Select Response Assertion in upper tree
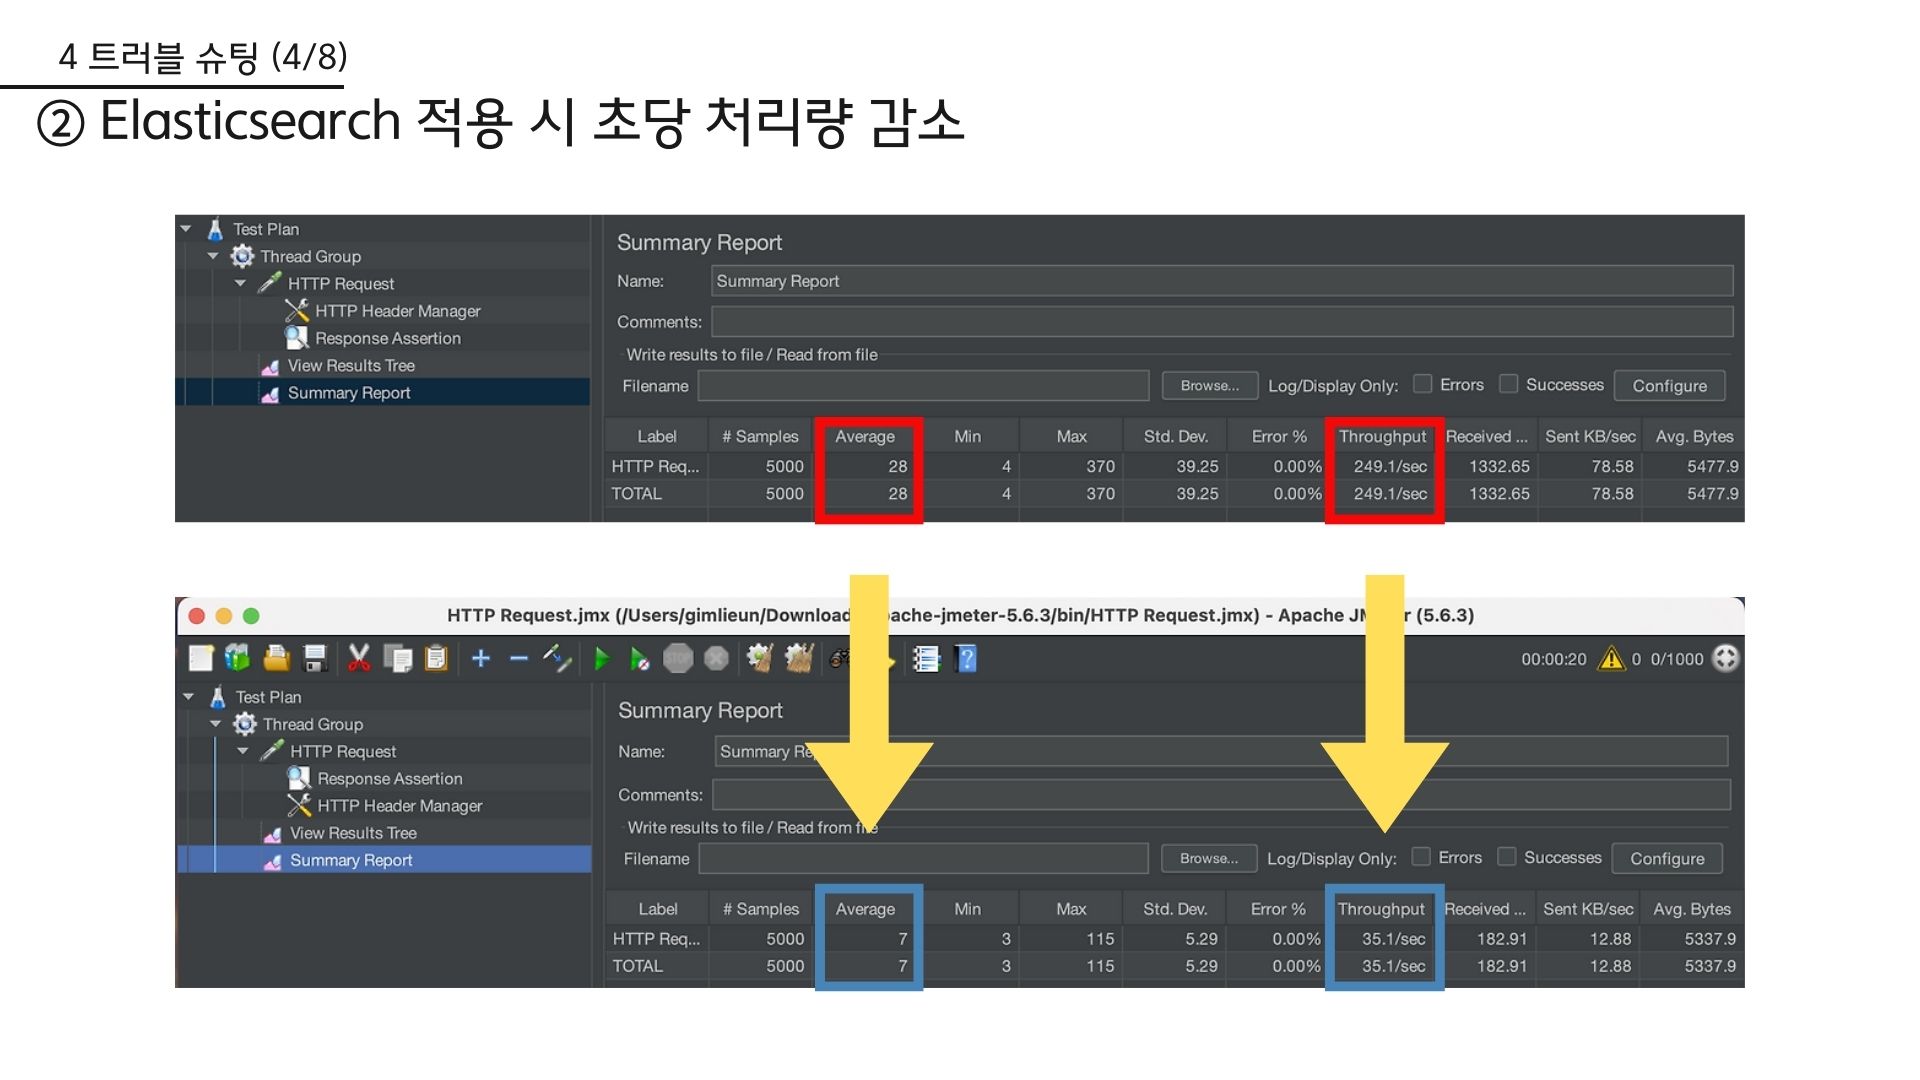The width and height of the screenshot is (1920, 1080). [388, 338]
